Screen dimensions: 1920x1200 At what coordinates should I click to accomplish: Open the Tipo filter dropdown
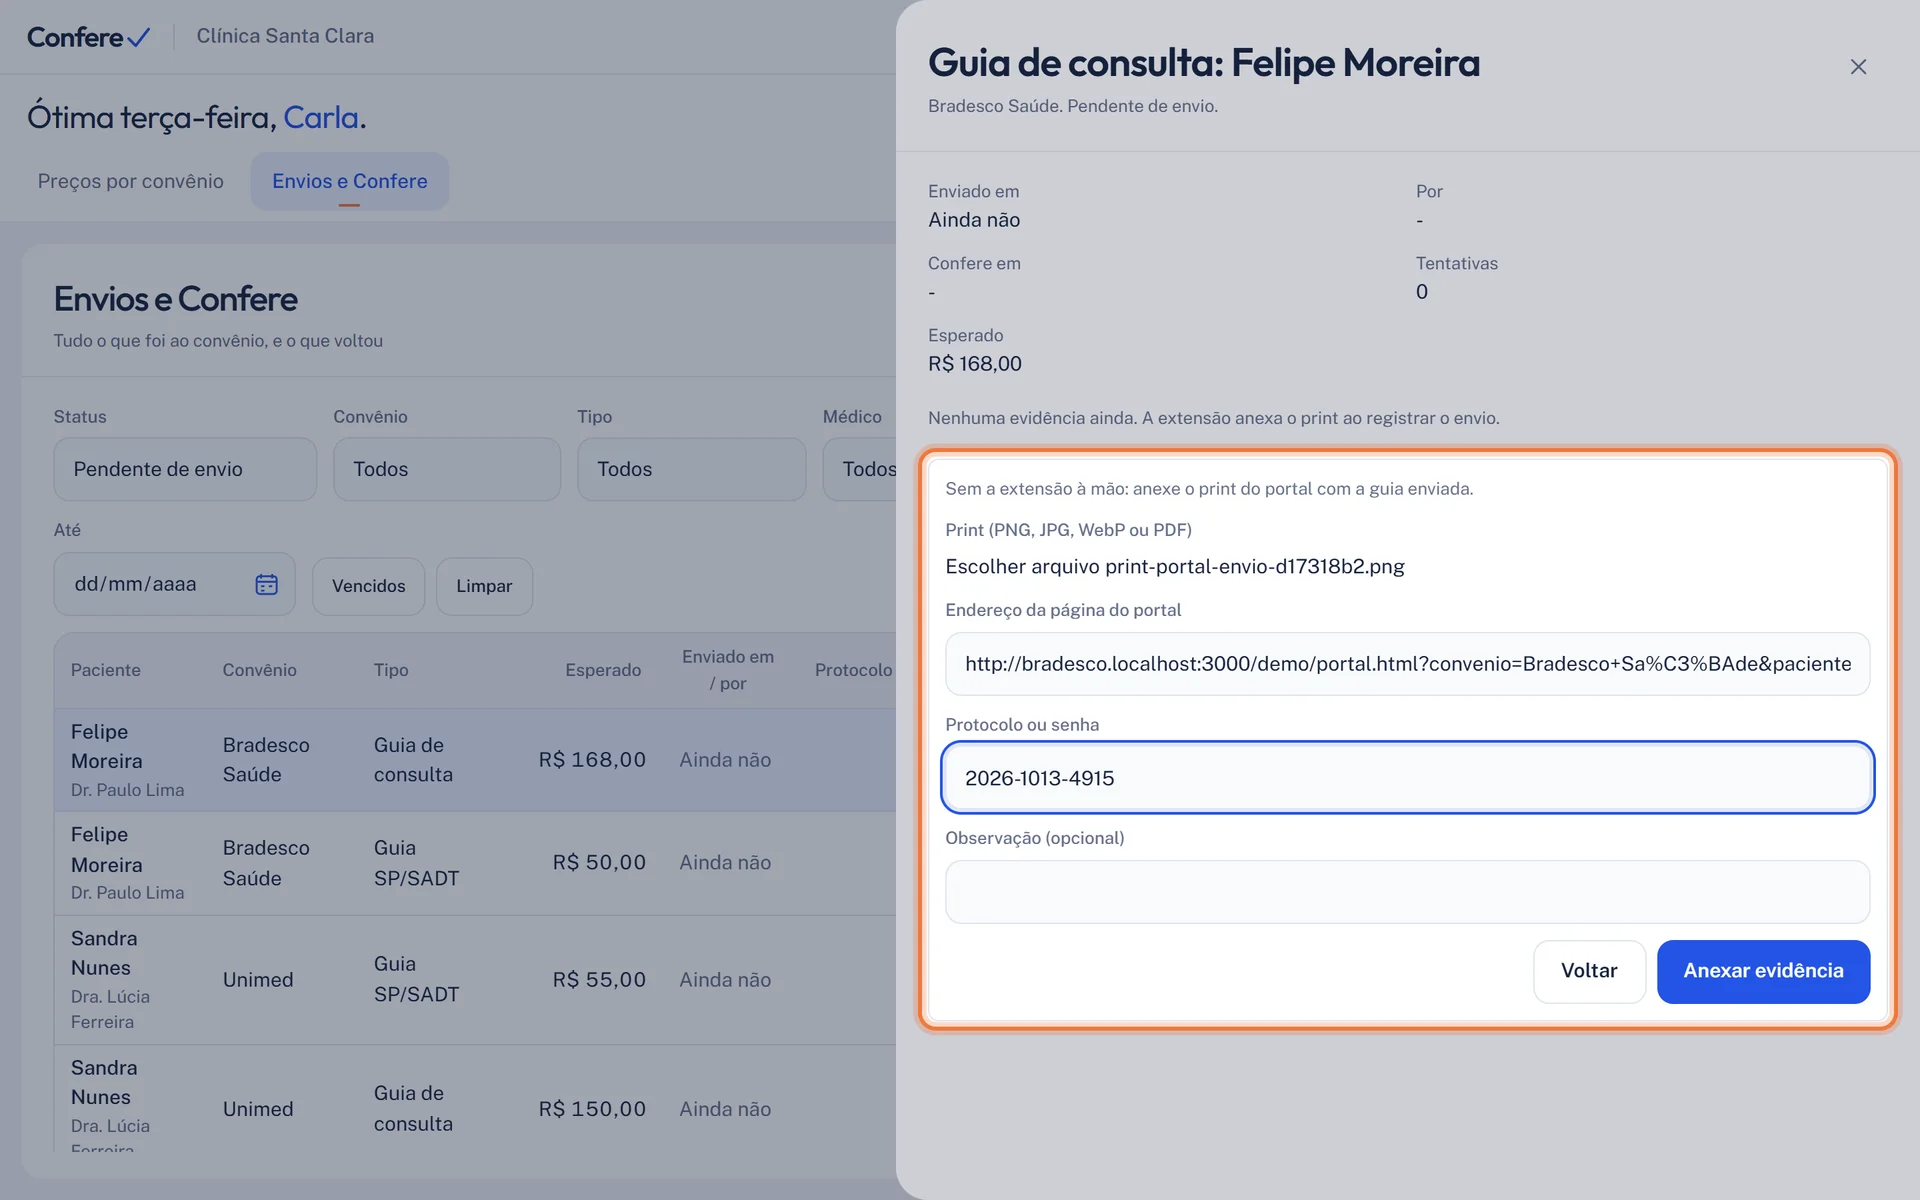[691, 469]
